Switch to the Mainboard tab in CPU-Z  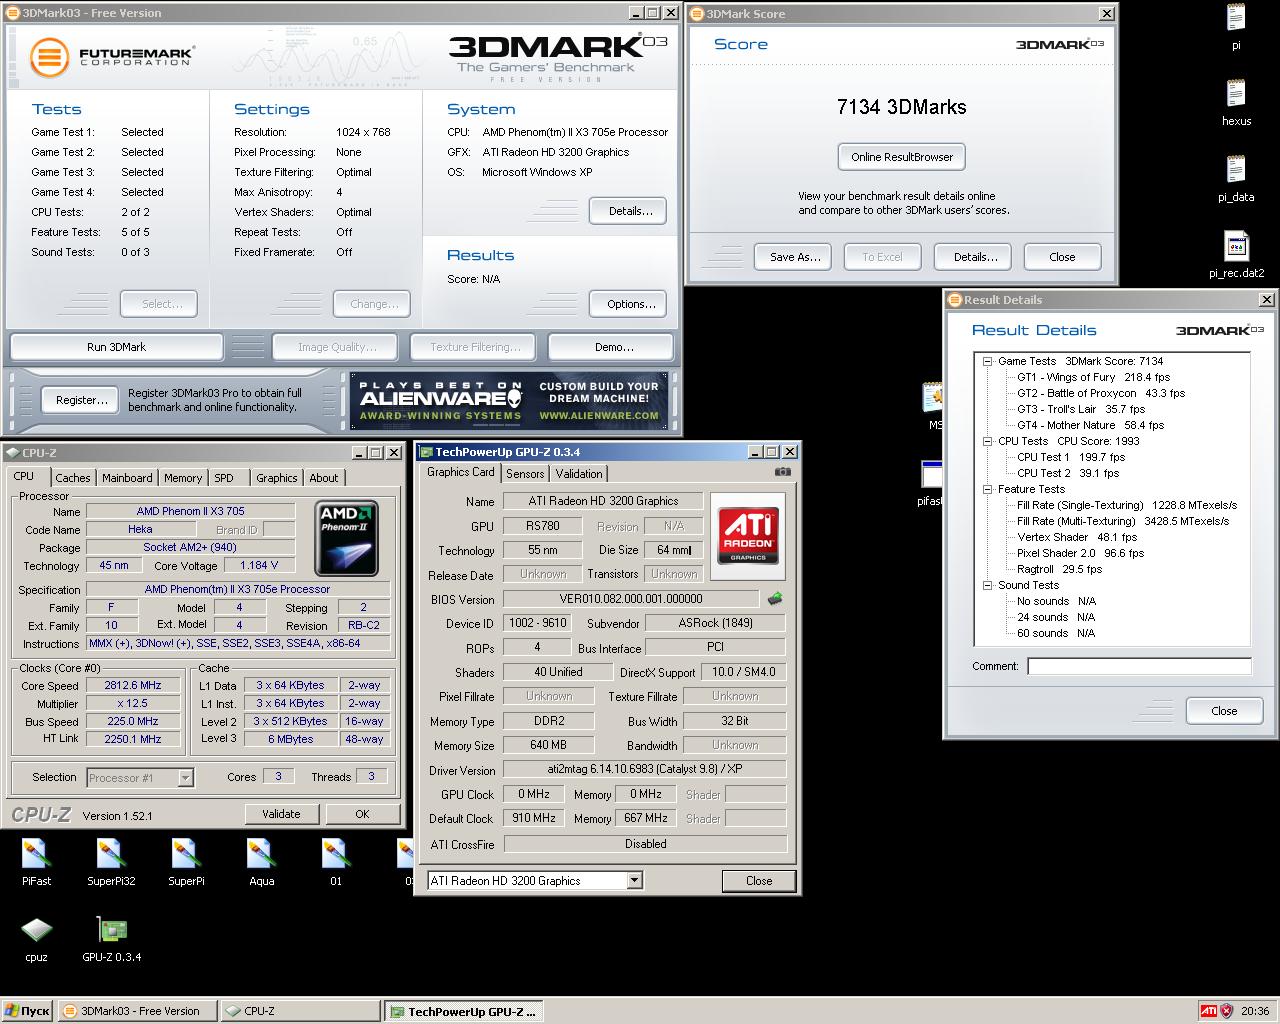tap(127, 478)
